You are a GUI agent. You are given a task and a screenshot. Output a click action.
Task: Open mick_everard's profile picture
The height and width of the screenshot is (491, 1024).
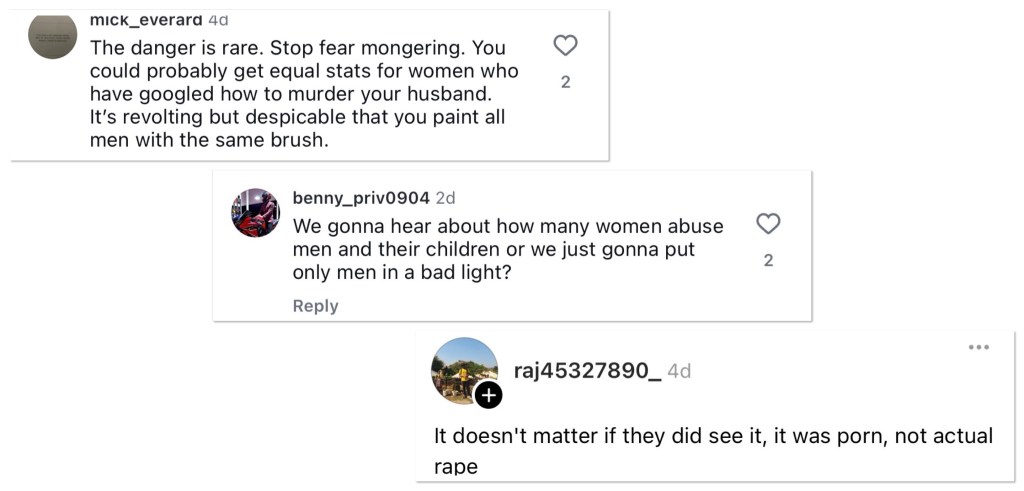pos(53,36)
